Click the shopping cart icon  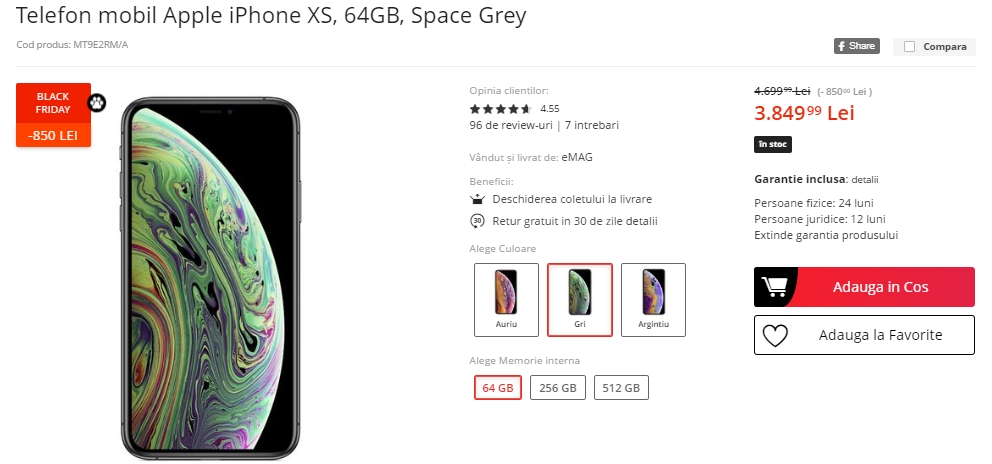[775, 287]
